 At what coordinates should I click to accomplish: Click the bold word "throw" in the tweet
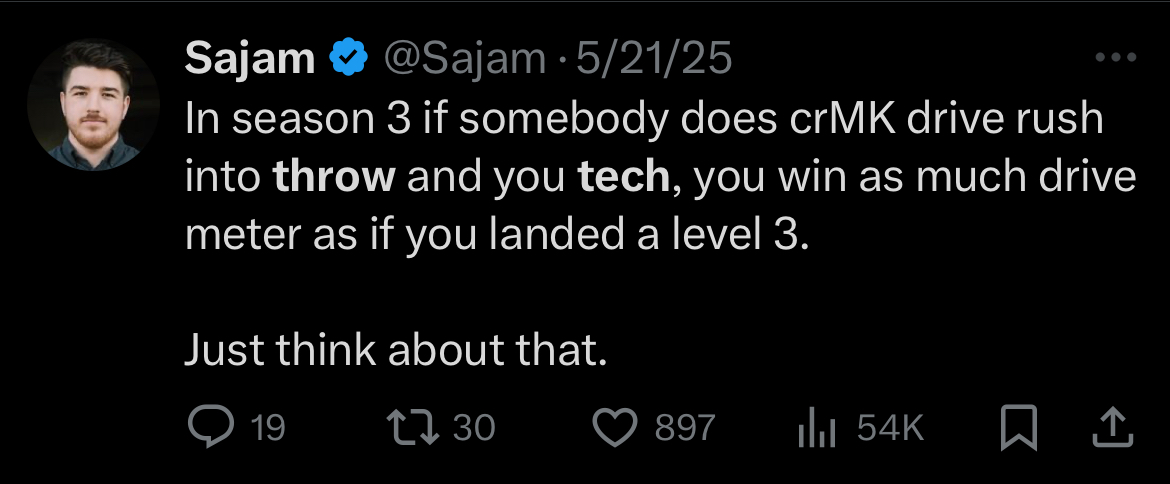334,178
